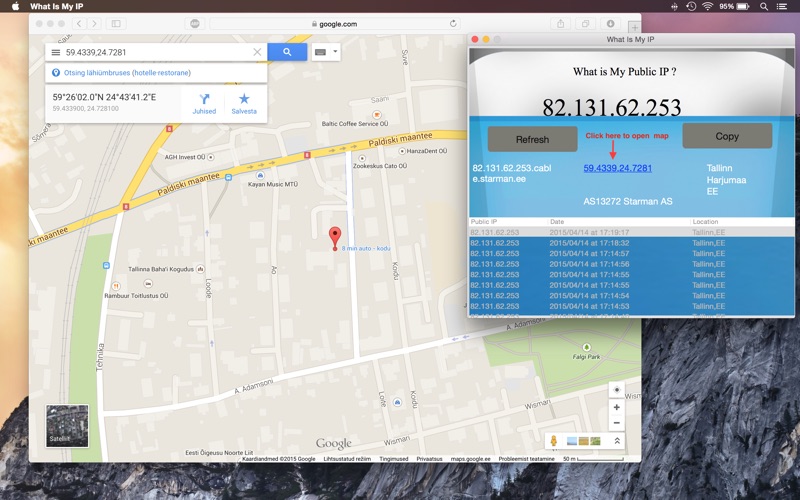Go back in Safari

(x=79, y=23)
